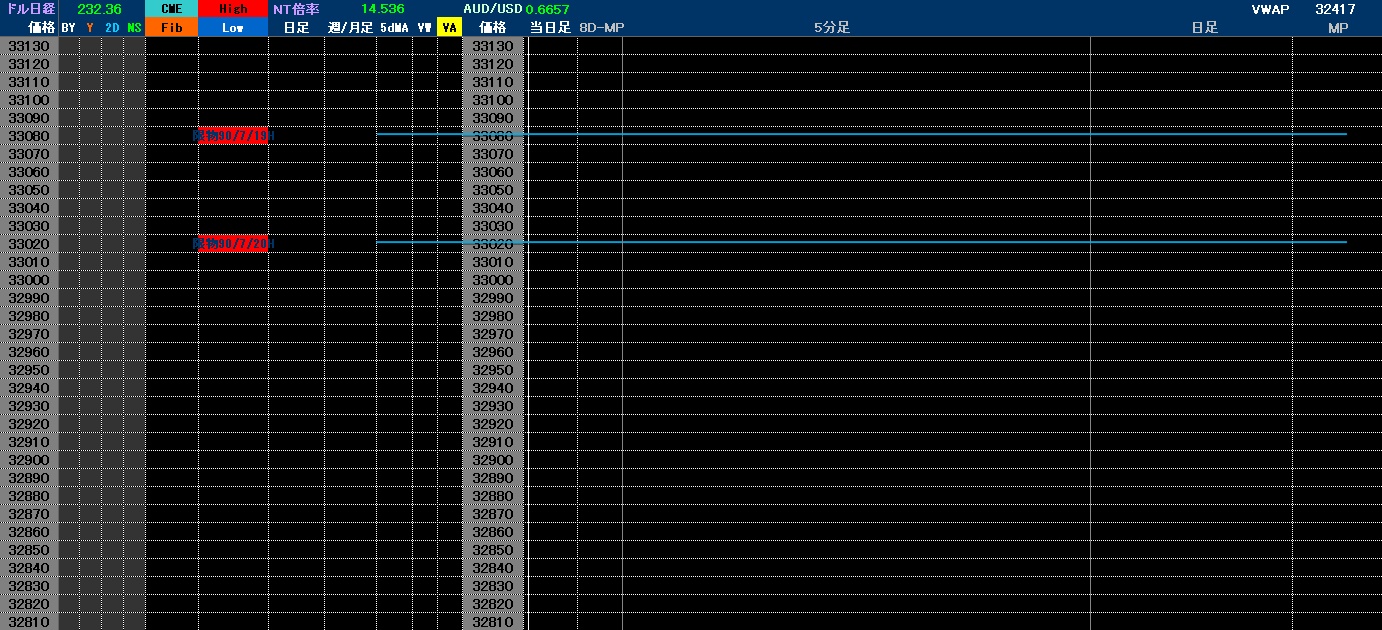1382x630 pixels.
Task: Select the red 限物90/7/19H cell
Action: click(x=233, y=136)
